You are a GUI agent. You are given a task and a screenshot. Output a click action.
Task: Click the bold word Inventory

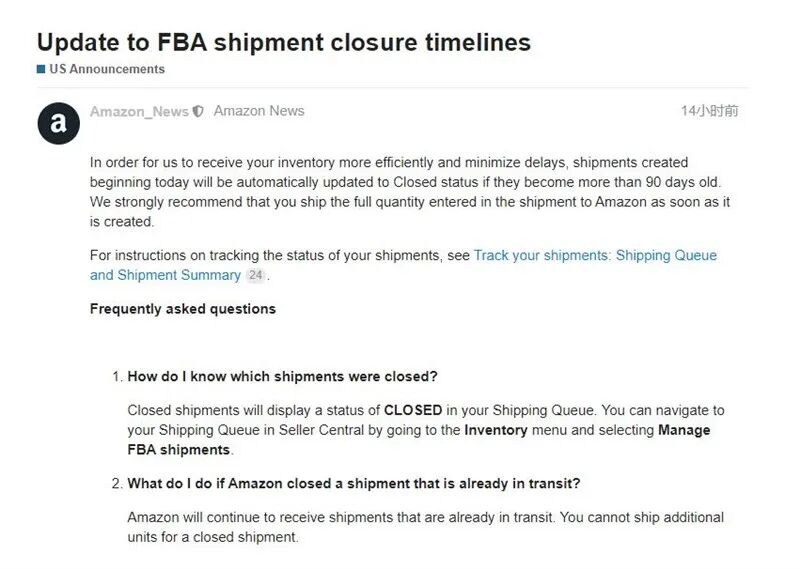pos(496,430)
